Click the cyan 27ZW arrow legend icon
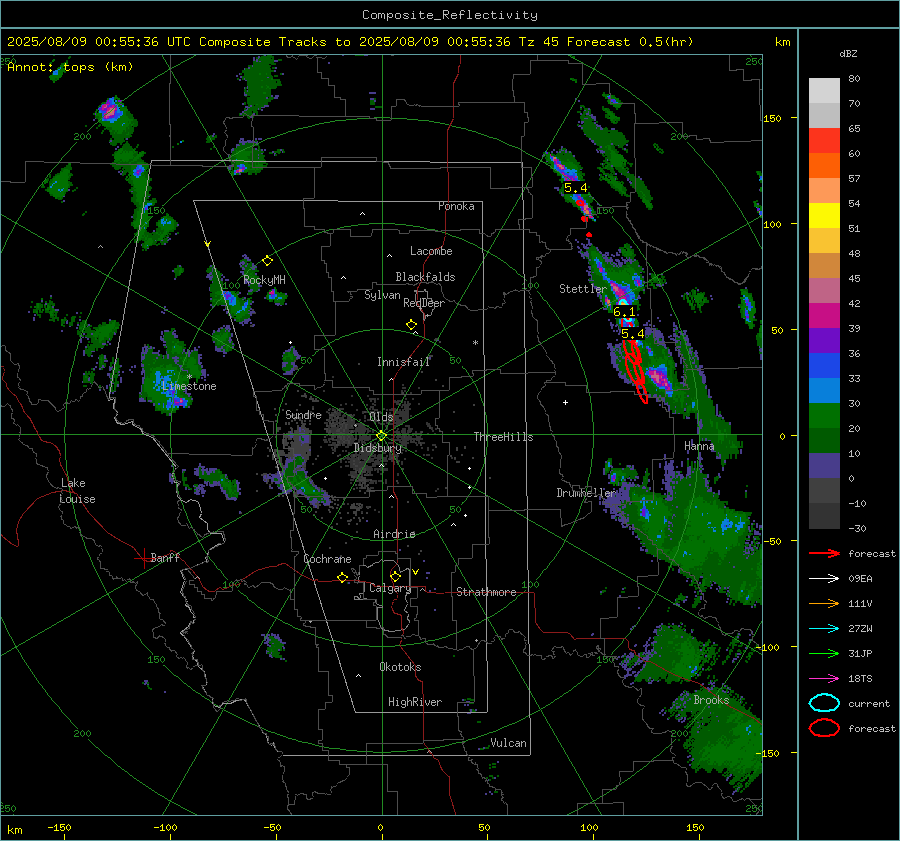 pos(824,629)
